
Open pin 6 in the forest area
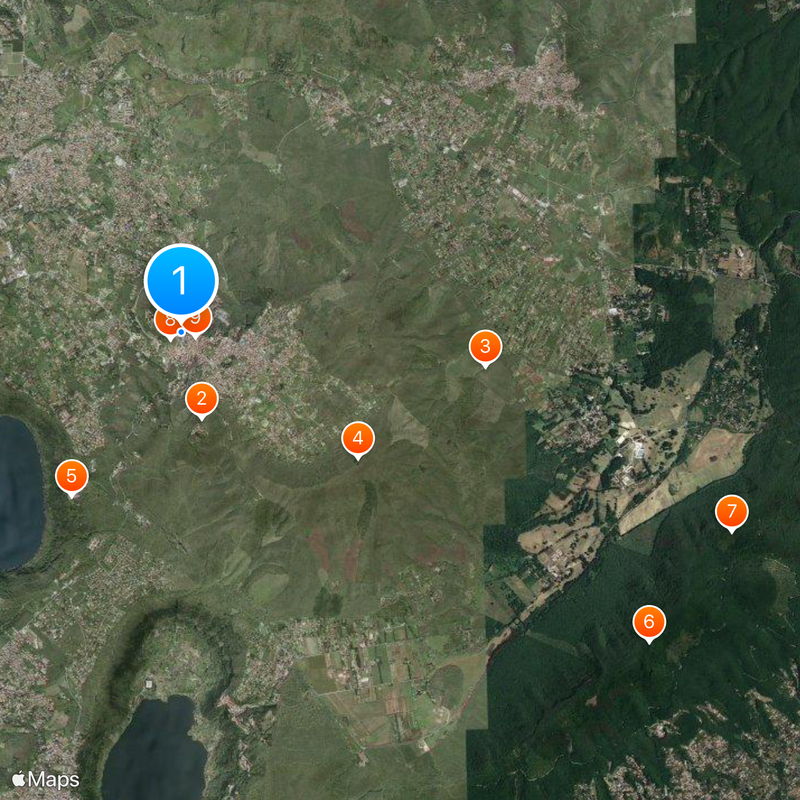pyautogui.click(x=648, y=622)
